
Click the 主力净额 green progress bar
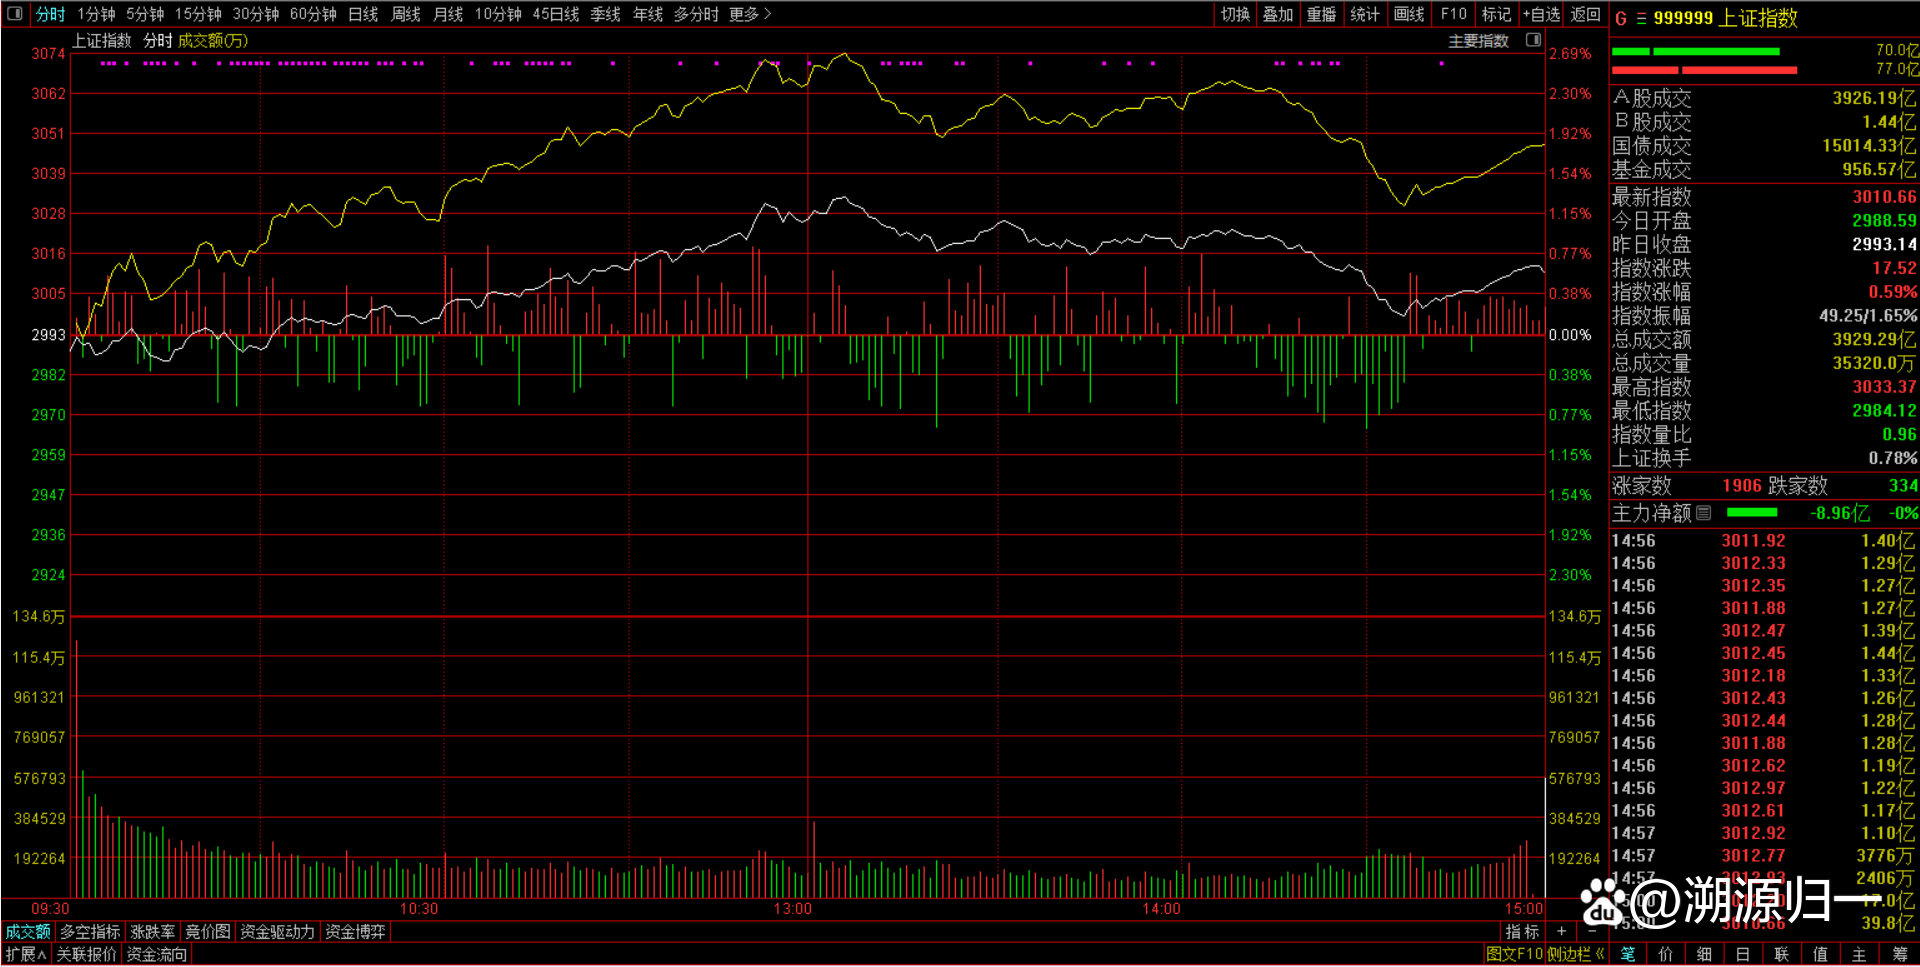coord(1752,513)
